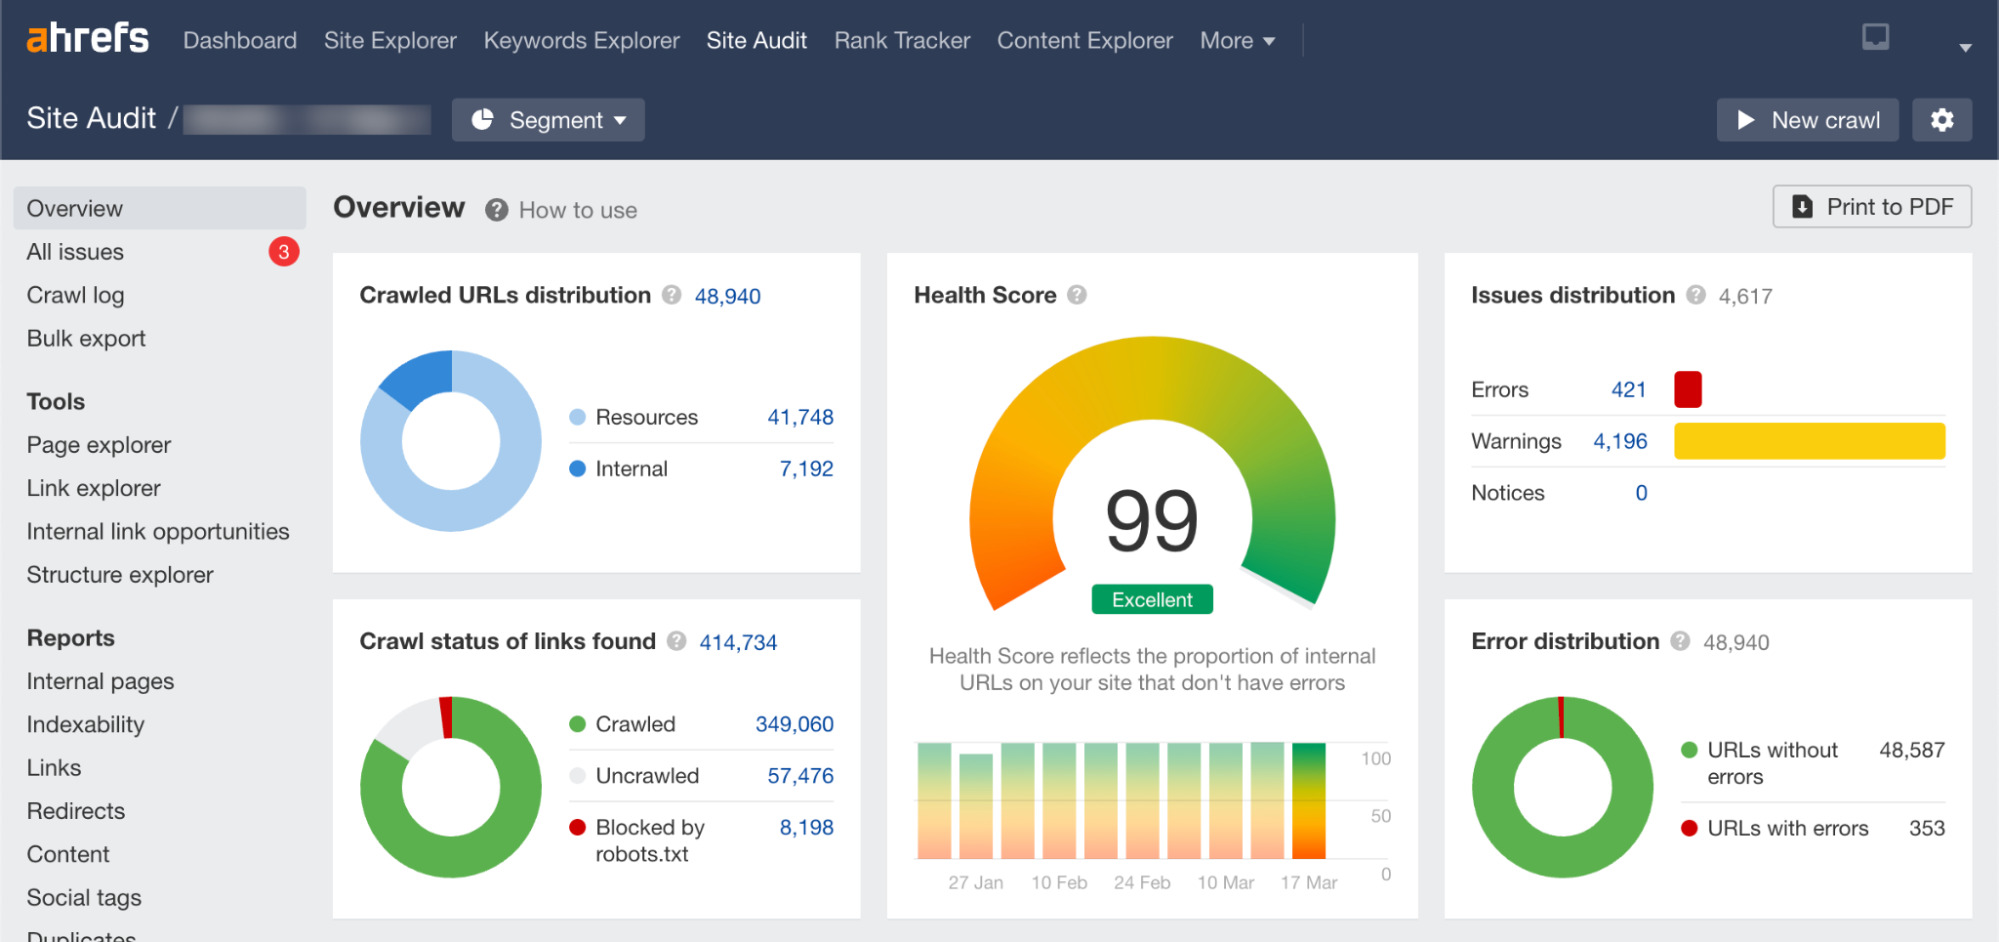Click the How to use question icon

(496, 210)
